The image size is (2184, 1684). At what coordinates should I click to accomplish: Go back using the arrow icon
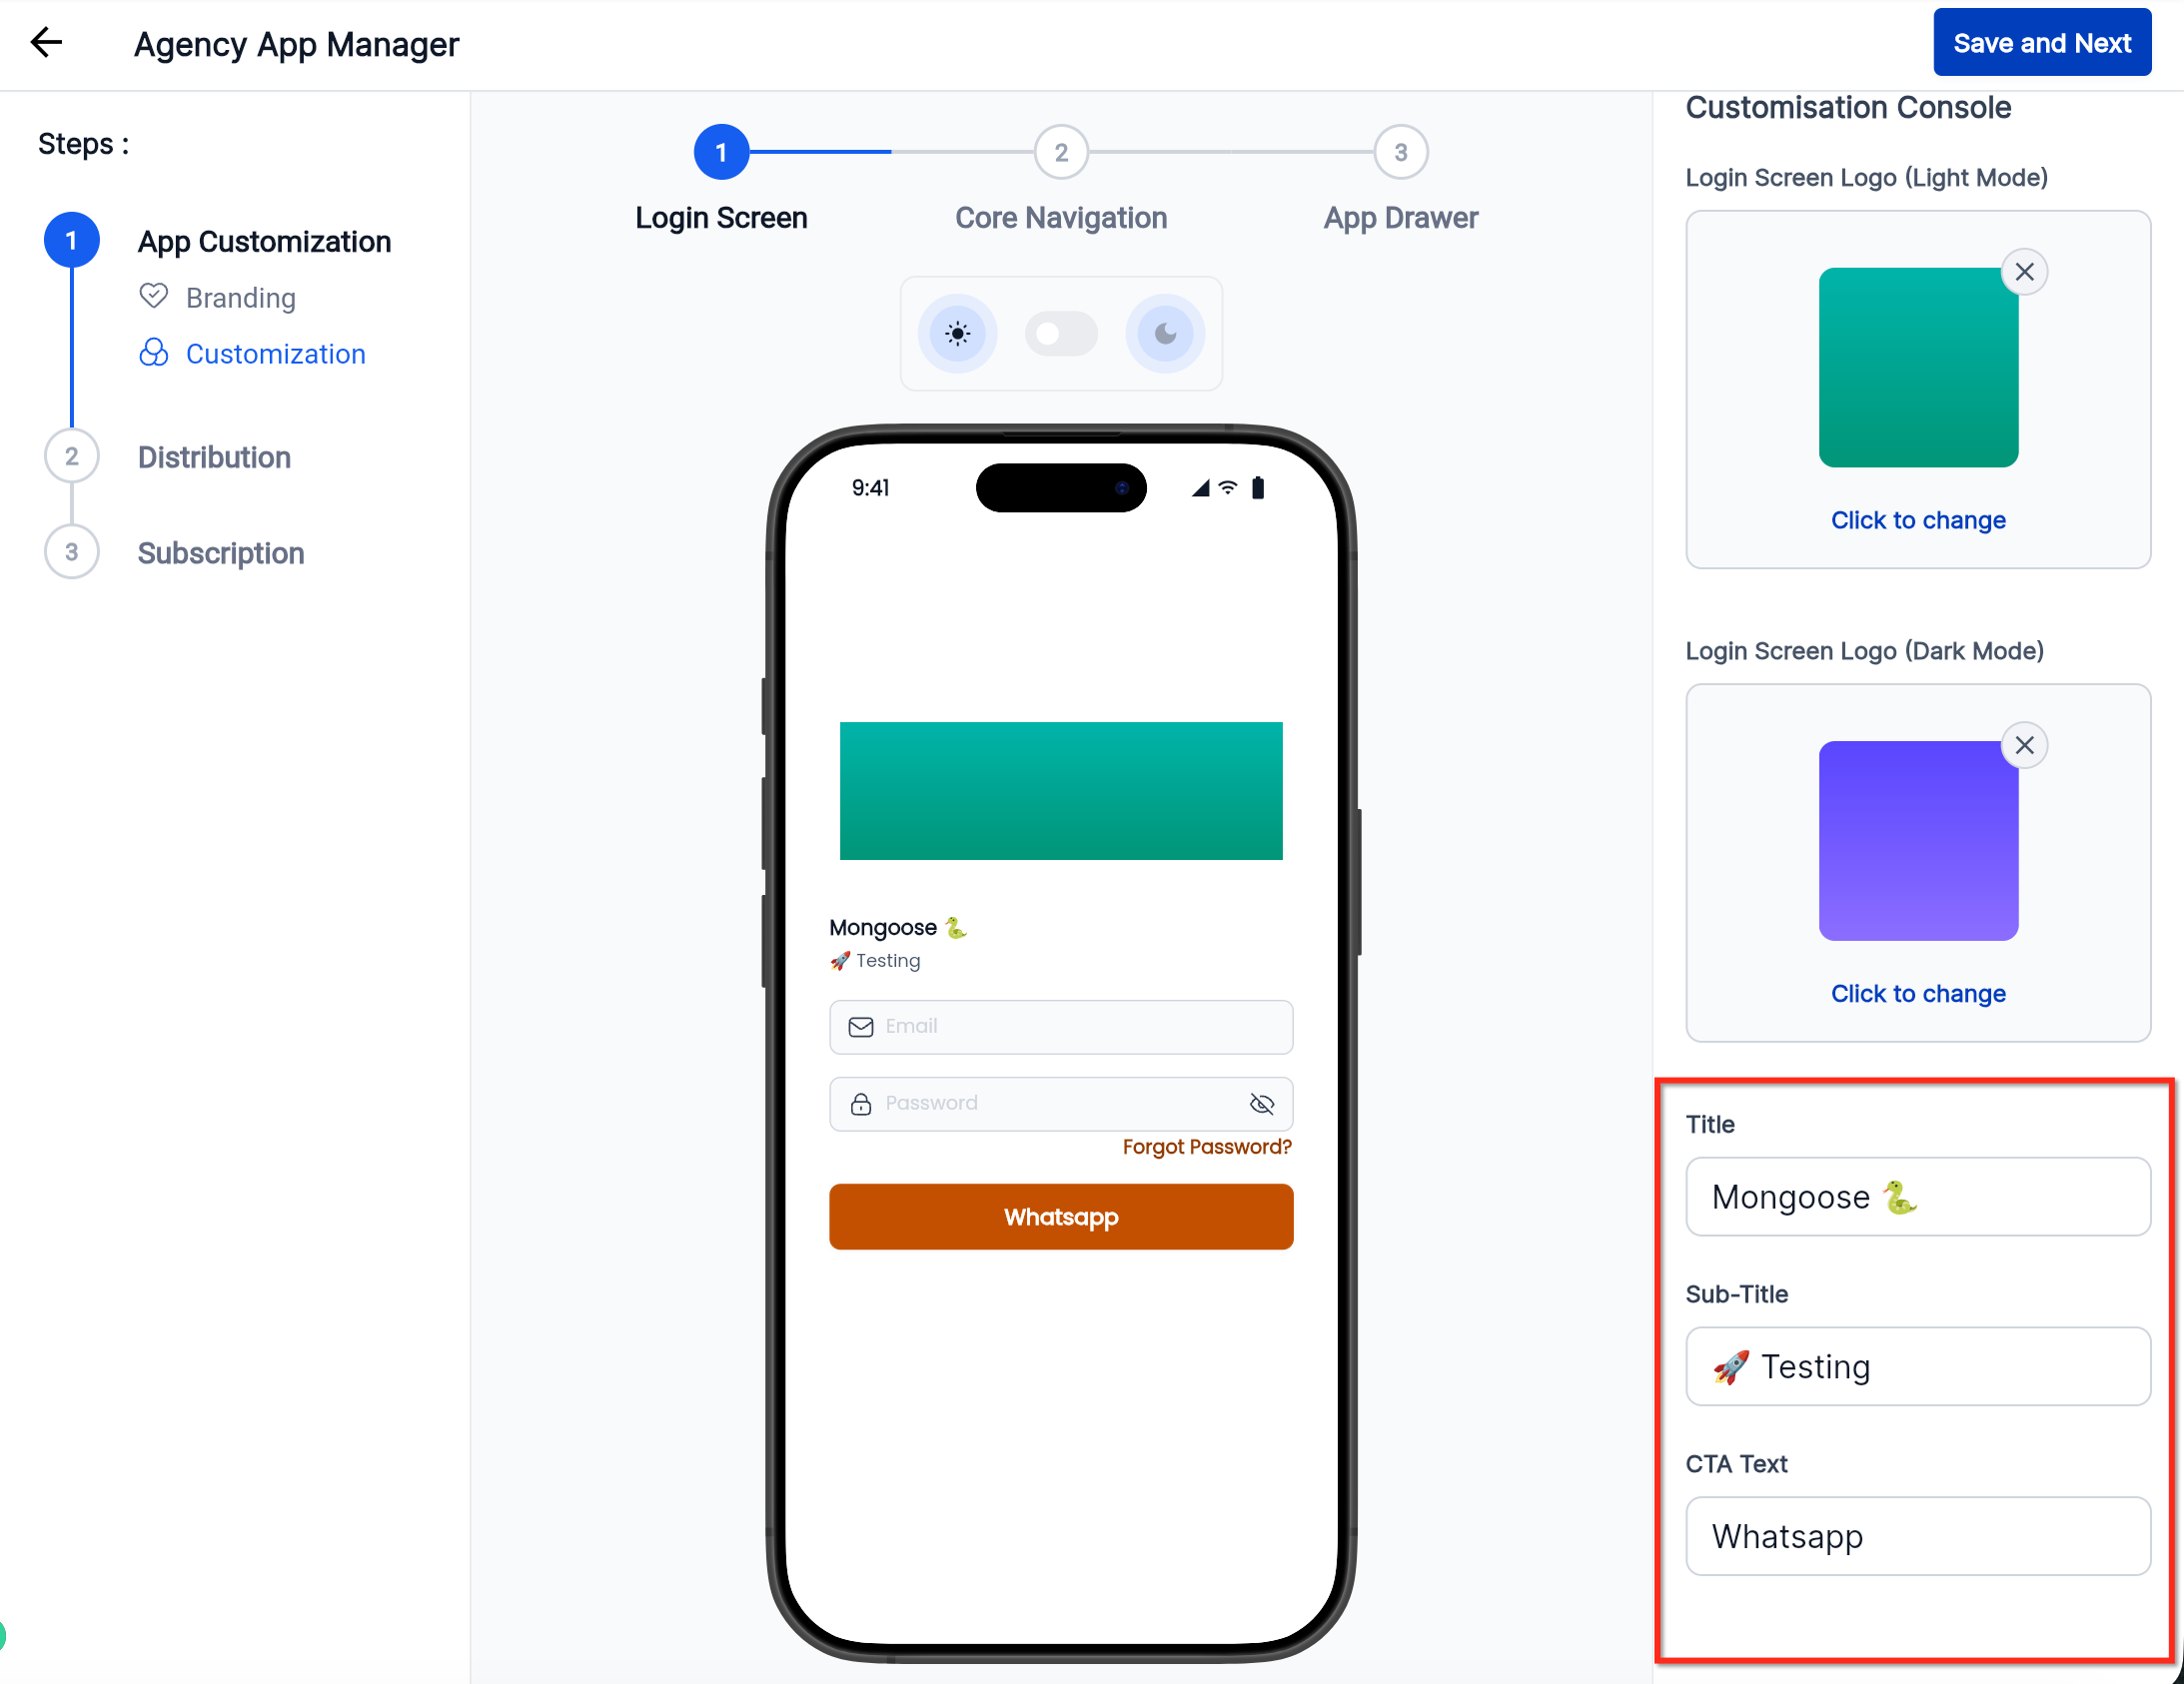pyautogui.click(x=46, y=42)
